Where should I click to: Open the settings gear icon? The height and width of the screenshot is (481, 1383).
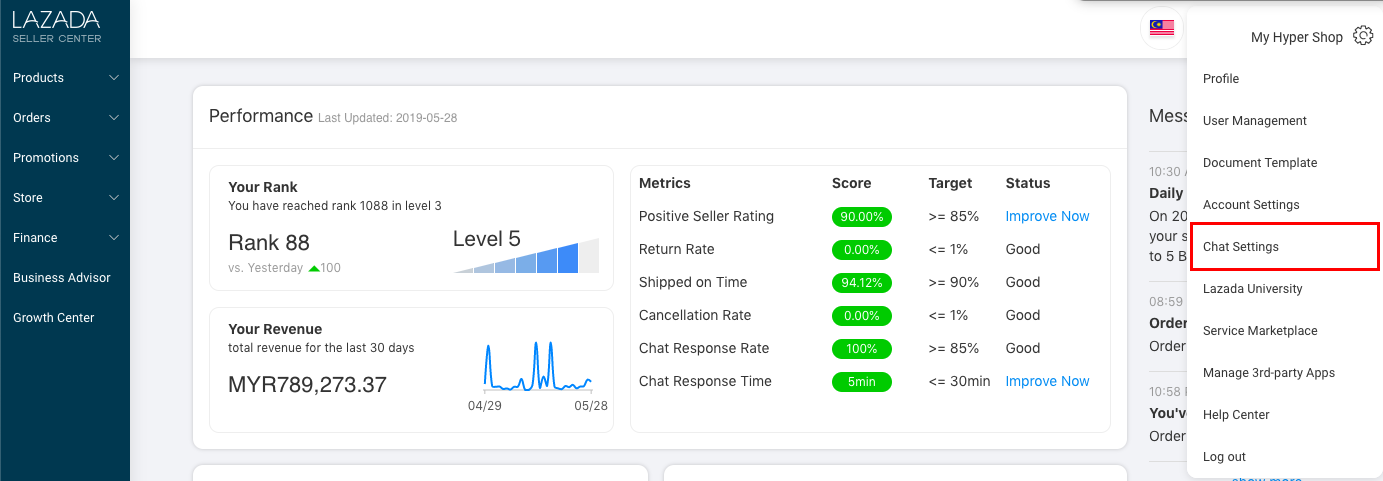(x=1363, y=36)
